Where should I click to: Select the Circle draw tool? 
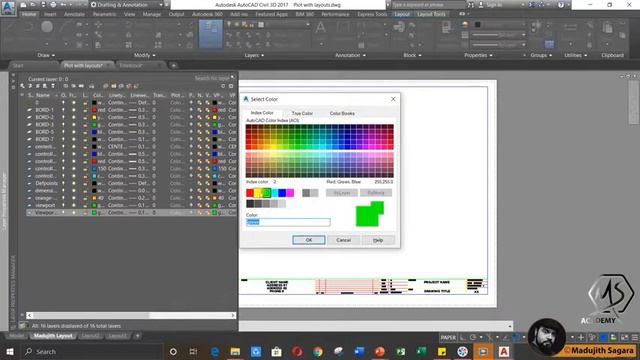47,27
